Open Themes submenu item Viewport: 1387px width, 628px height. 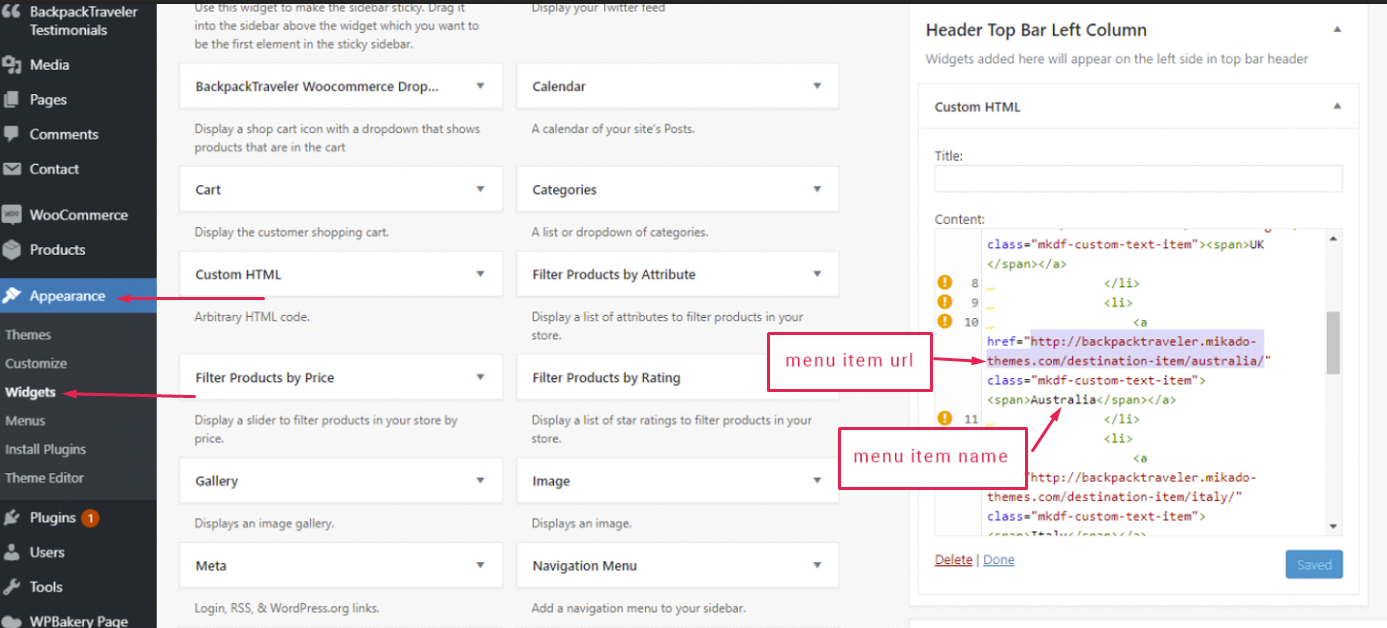pos(28,335)
